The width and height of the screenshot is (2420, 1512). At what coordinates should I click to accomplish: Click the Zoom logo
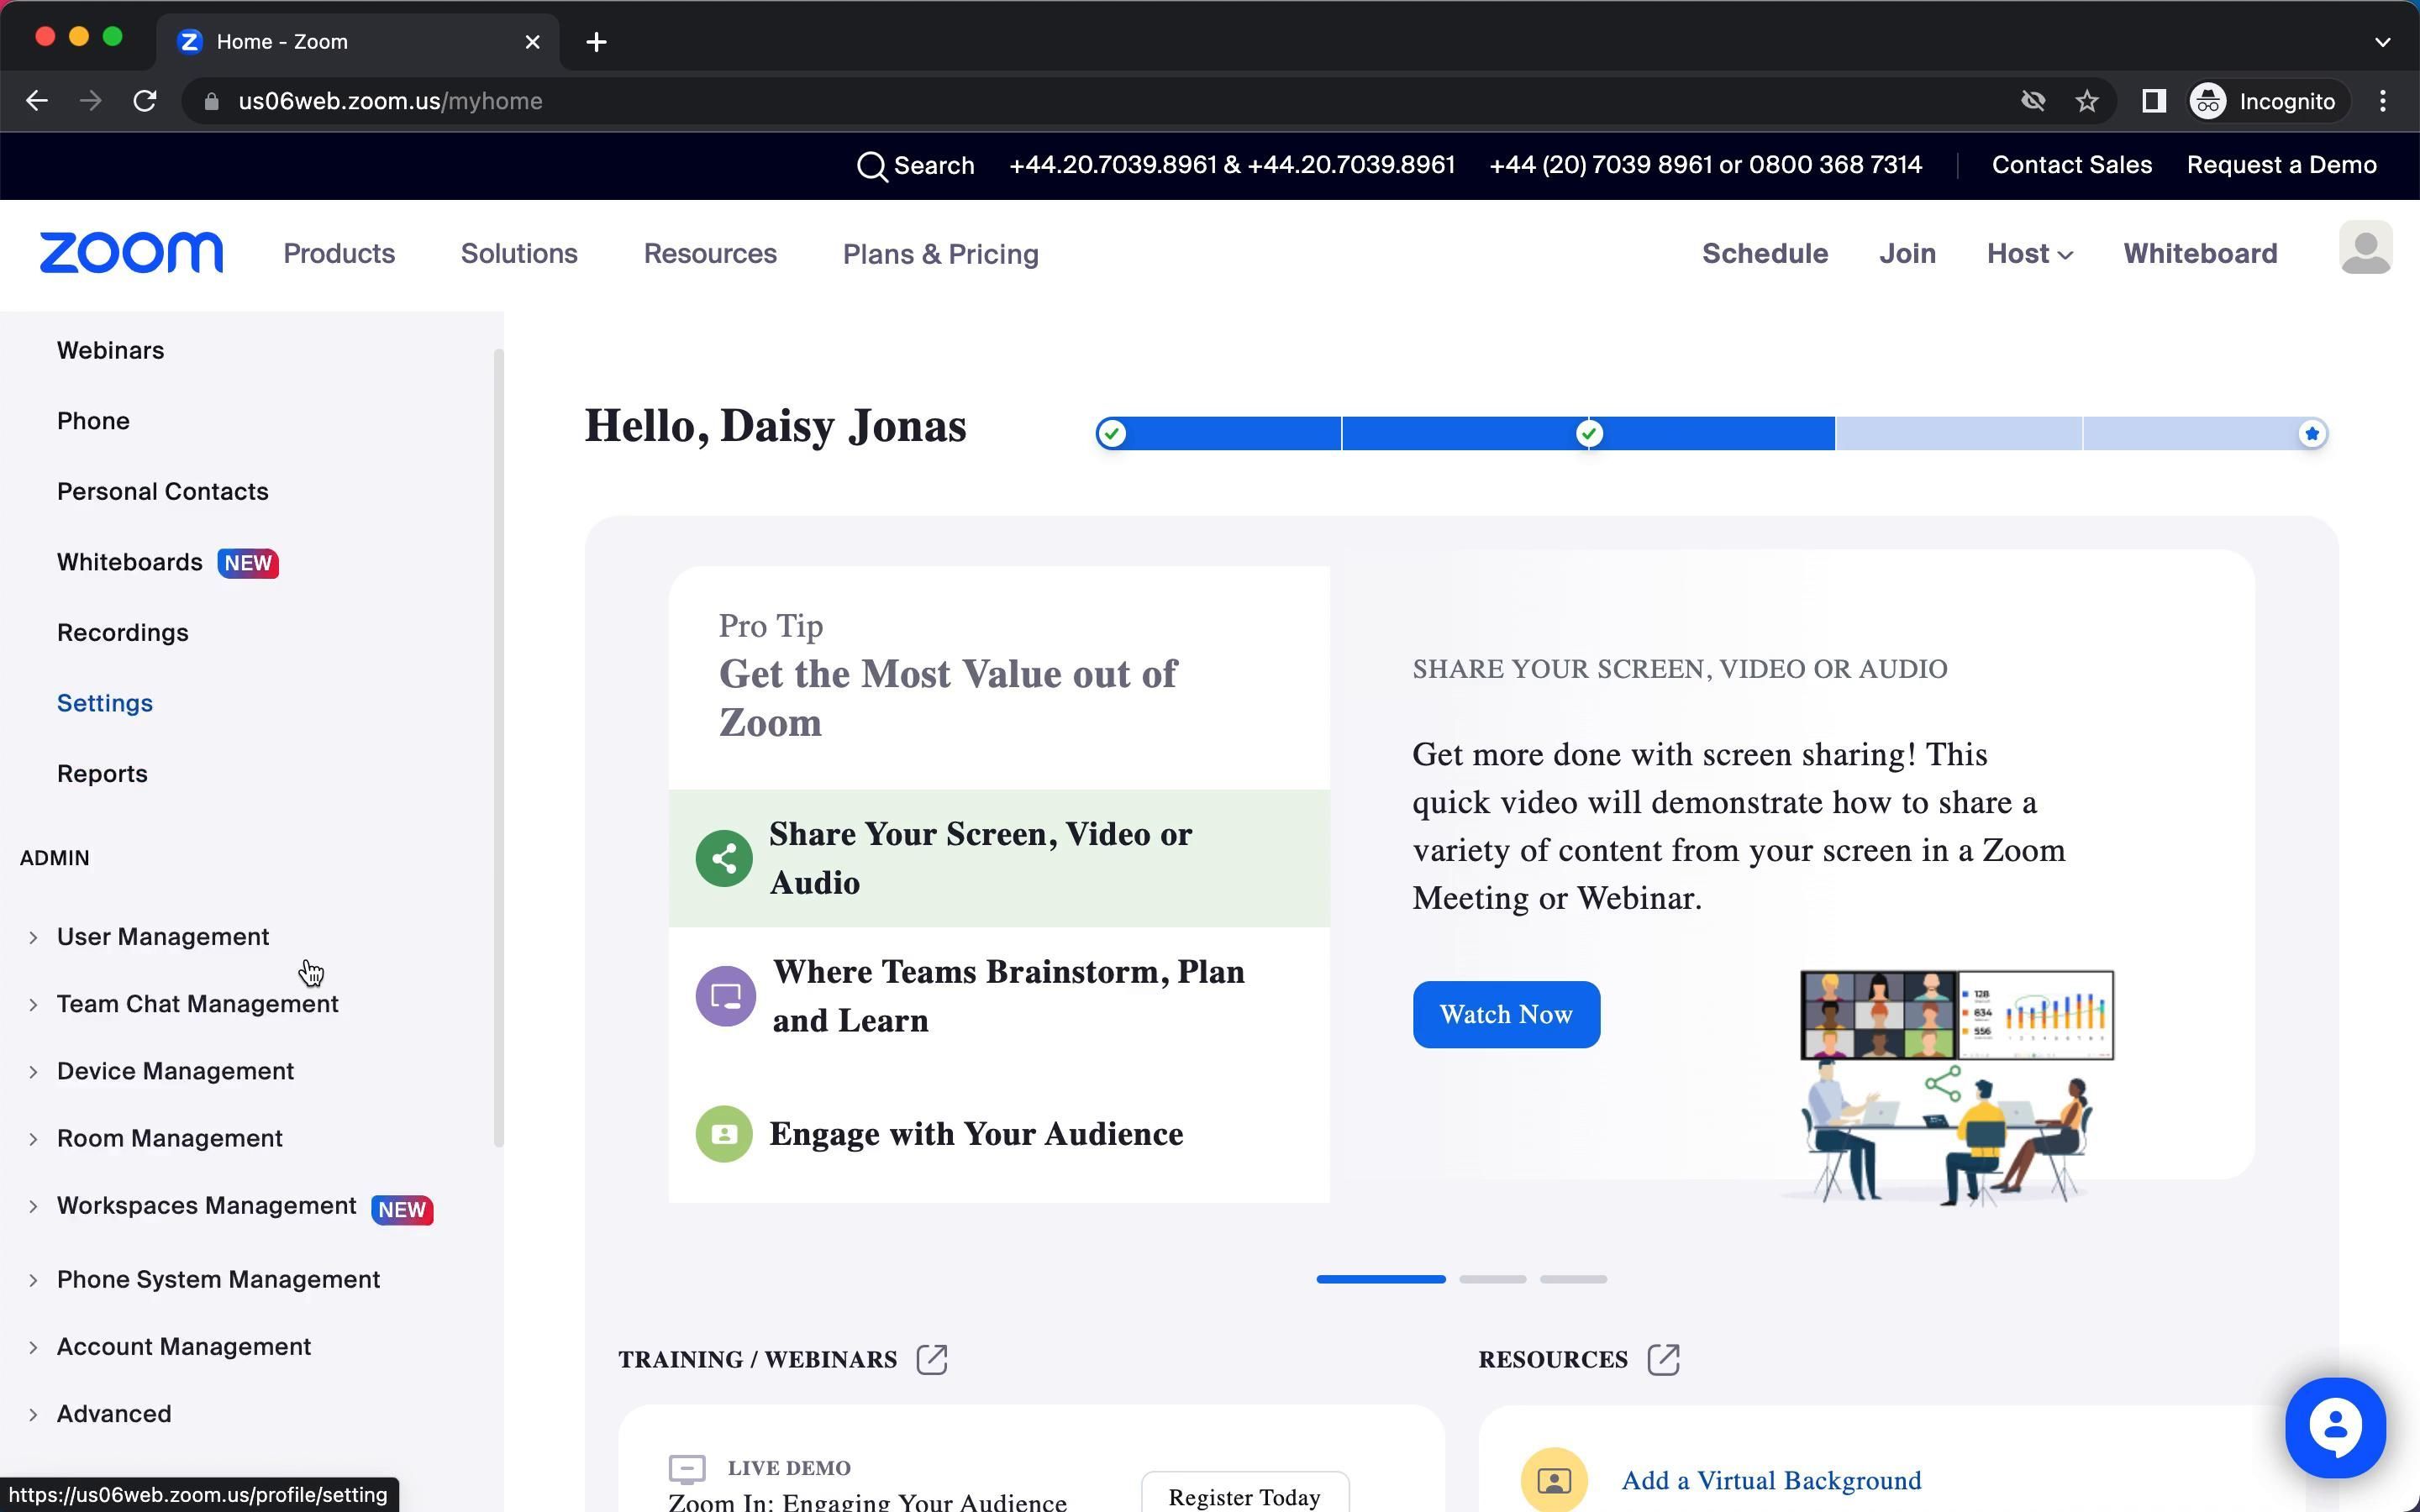(x=131, y=253)
